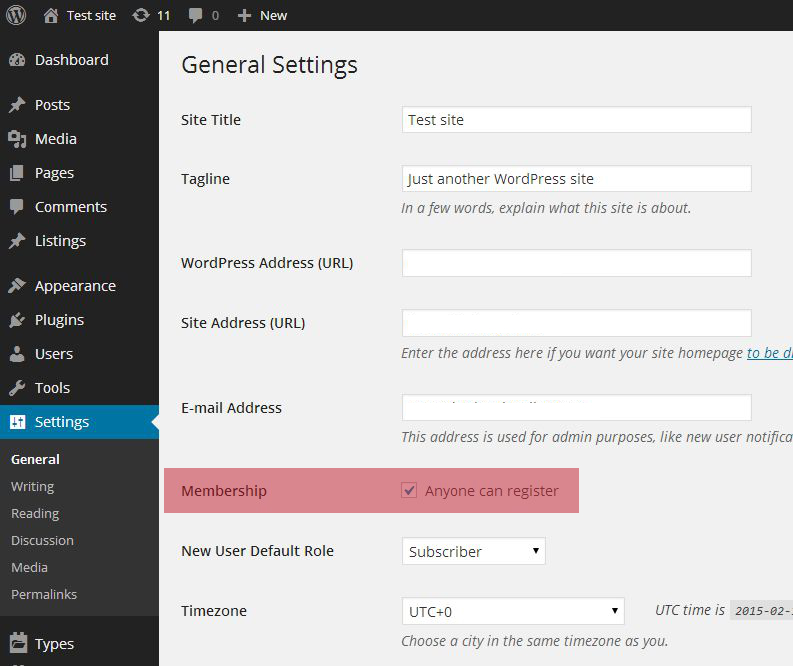The image size is (793, 666).
Task: Click the 'Choose a city in the same timezone' text
Action: 535,641
